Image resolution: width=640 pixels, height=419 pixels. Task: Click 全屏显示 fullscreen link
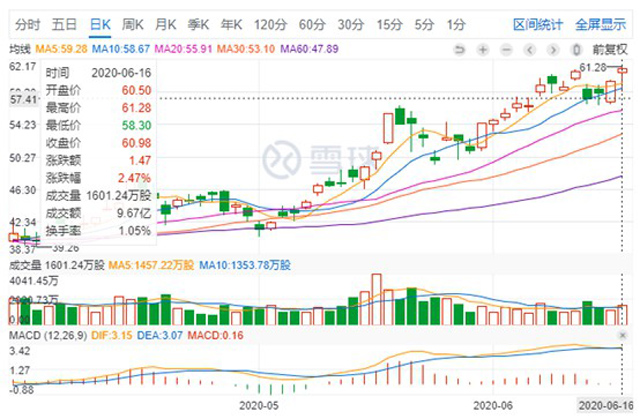[x=600, y=24]
